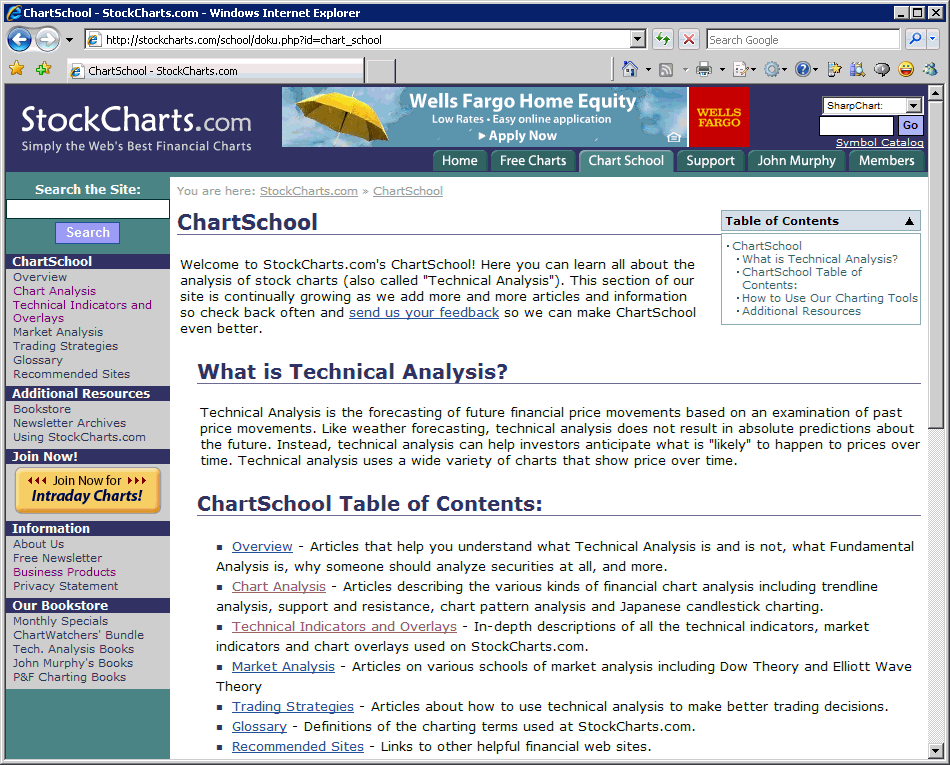Image resolution: width=950 pixels, height=765 pixels.
Task: Click the search magnifier icon
Action: (x=914, y=40)
